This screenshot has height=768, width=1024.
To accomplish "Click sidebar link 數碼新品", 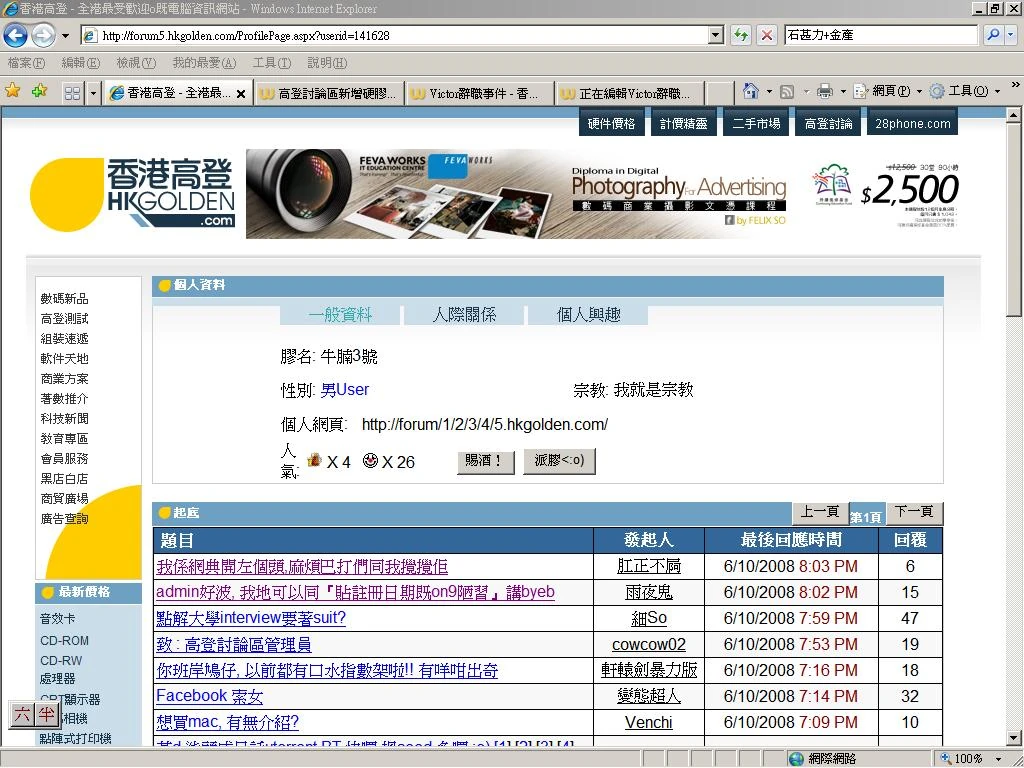I will 64,298.
